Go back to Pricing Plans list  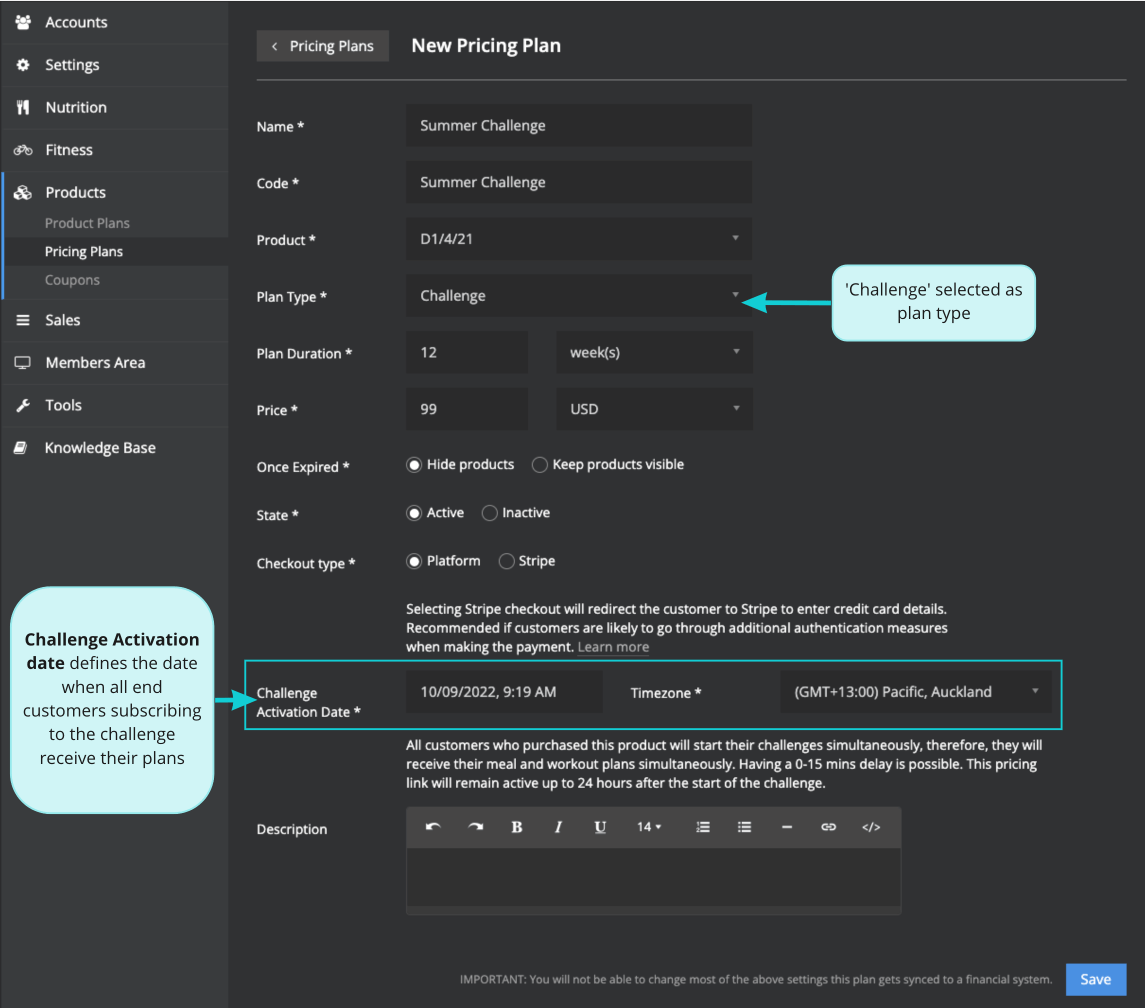coord(322,46)
